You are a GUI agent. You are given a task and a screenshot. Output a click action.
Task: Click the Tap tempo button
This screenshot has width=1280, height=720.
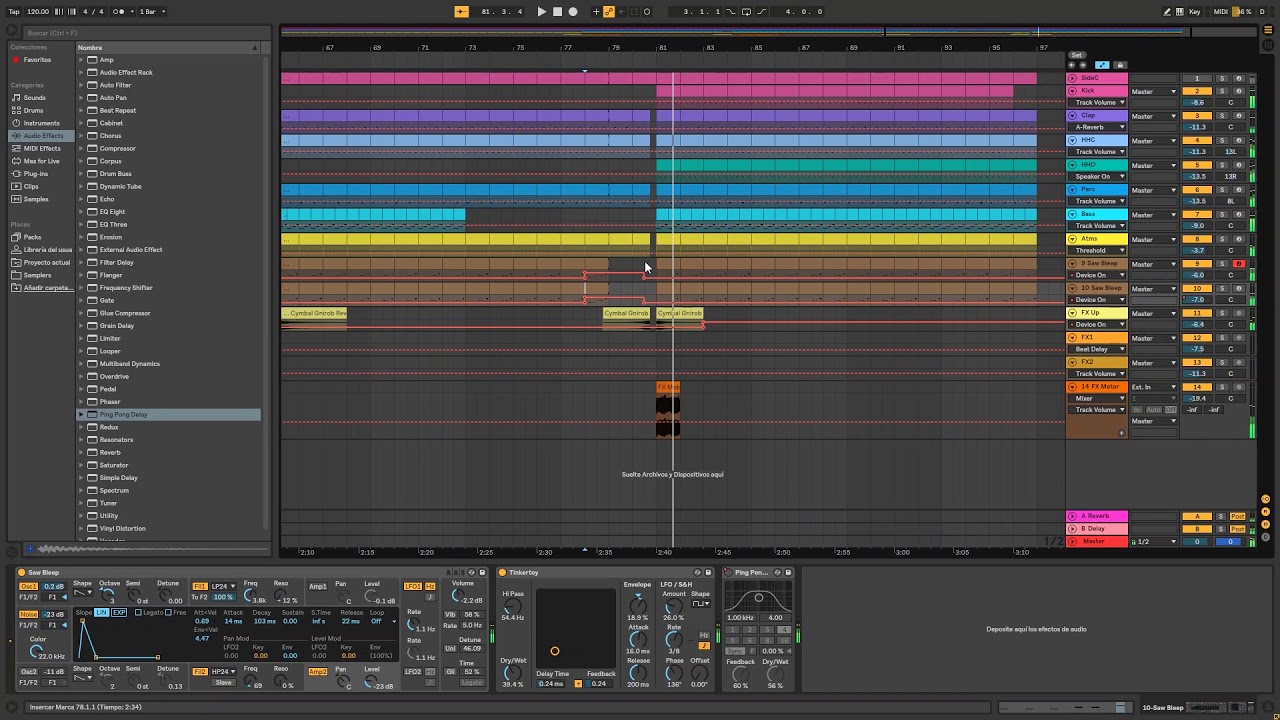[x=13, y=11]
